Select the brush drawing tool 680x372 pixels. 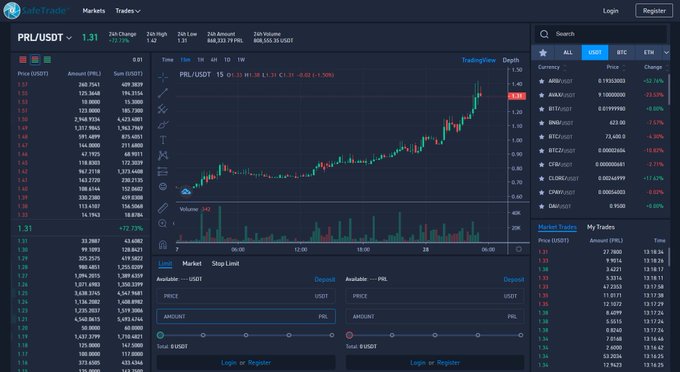point(163,125)
